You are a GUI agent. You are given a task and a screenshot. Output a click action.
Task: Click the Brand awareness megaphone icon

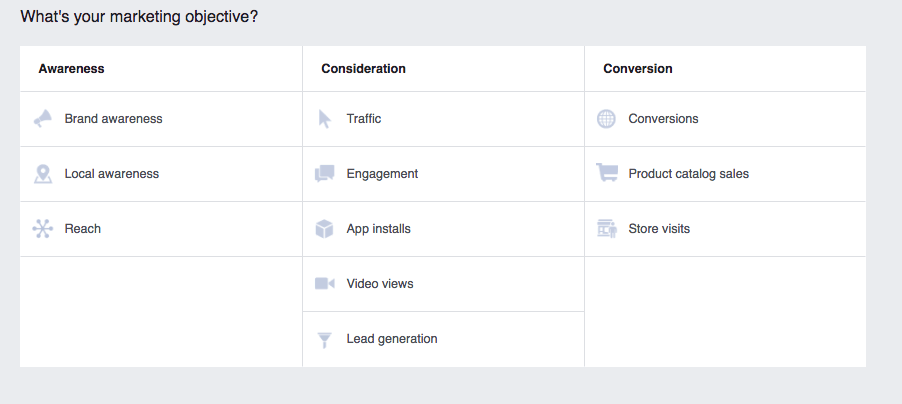tap(43, 119)
